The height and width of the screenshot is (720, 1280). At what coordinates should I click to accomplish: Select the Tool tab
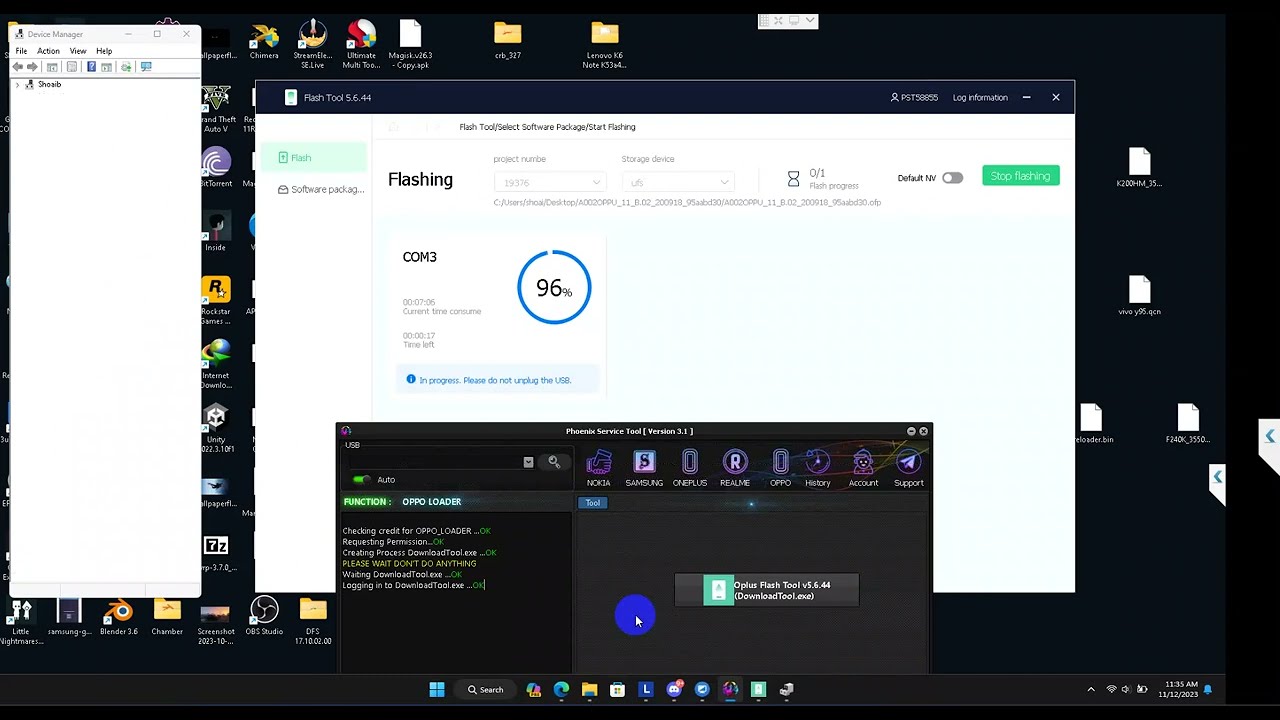[593, 503]
